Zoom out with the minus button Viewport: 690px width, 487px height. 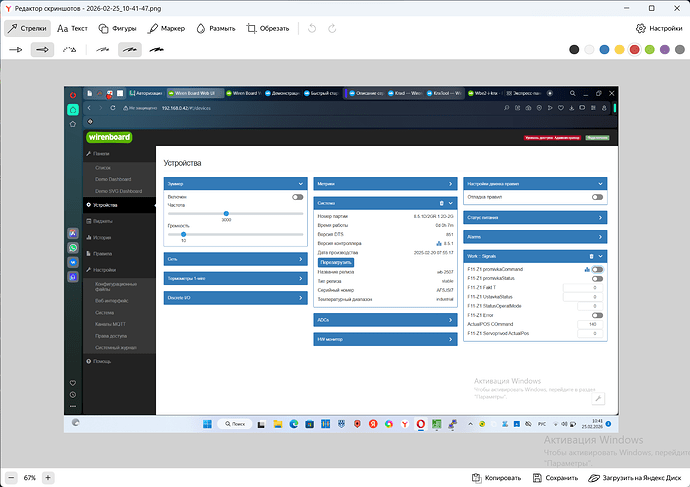tap(11, 478)
